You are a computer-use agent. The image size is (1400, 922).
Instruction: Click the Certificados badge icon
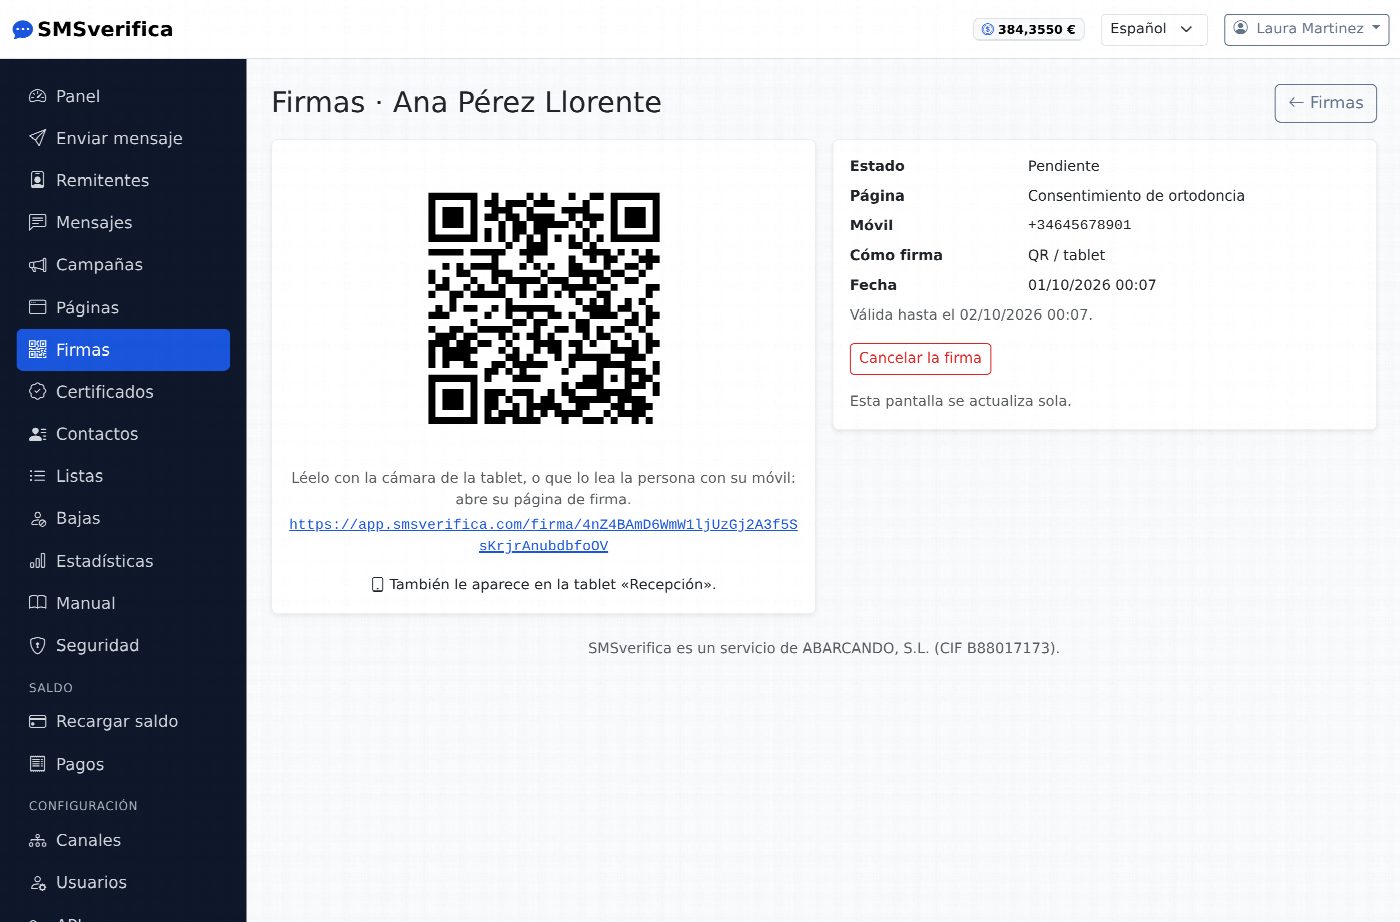[x=38, y=392]
